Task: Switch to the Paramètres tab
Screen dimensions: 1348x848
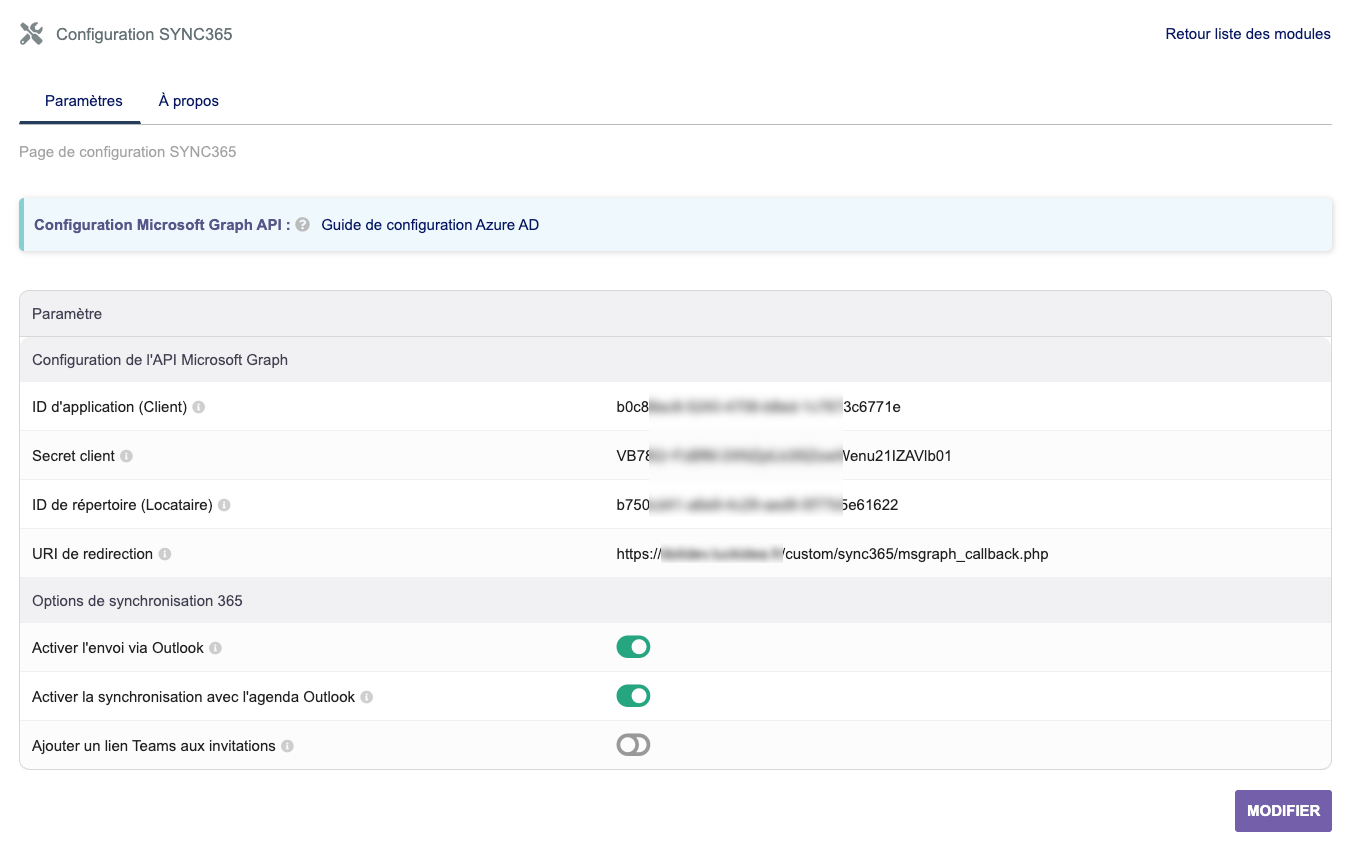Action: click(84, 101)
